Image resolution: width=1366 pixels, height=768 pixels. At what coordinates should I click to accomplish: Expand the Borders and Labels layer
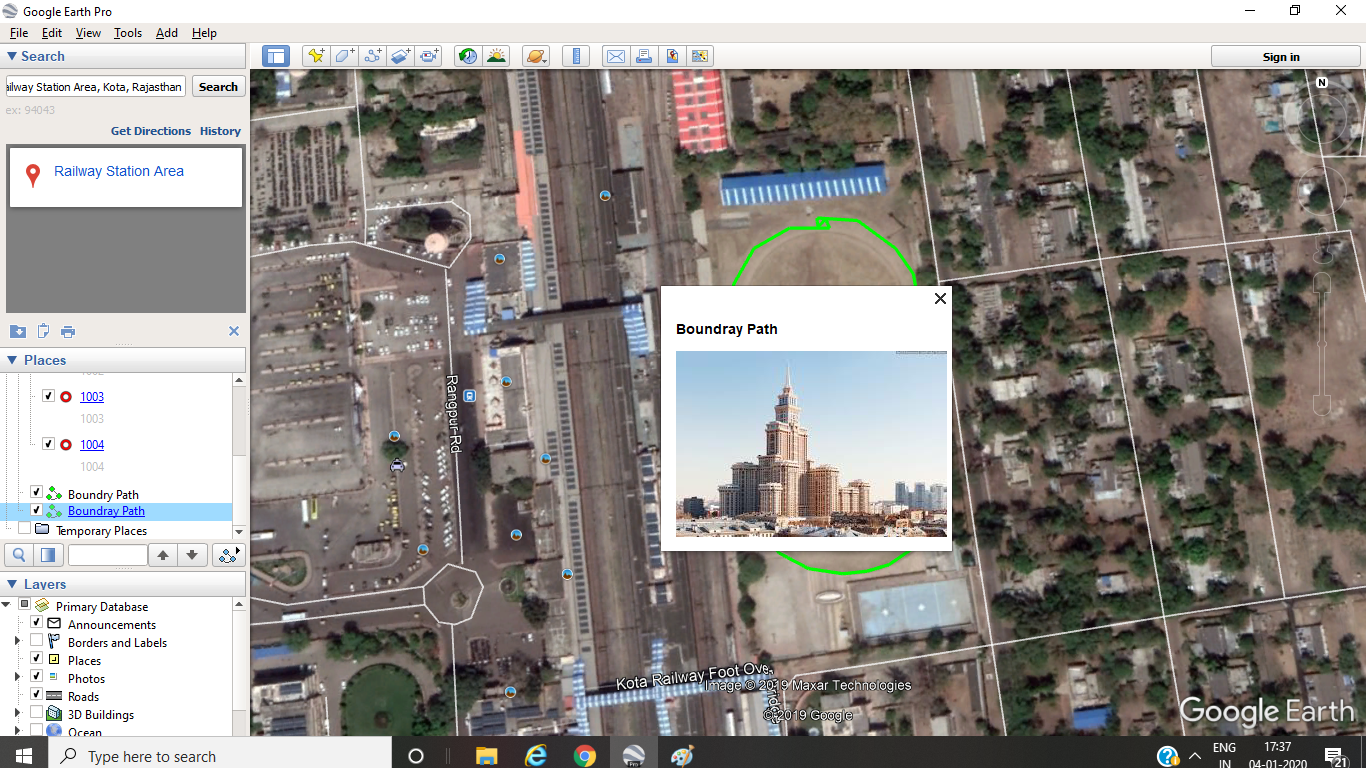17,642
